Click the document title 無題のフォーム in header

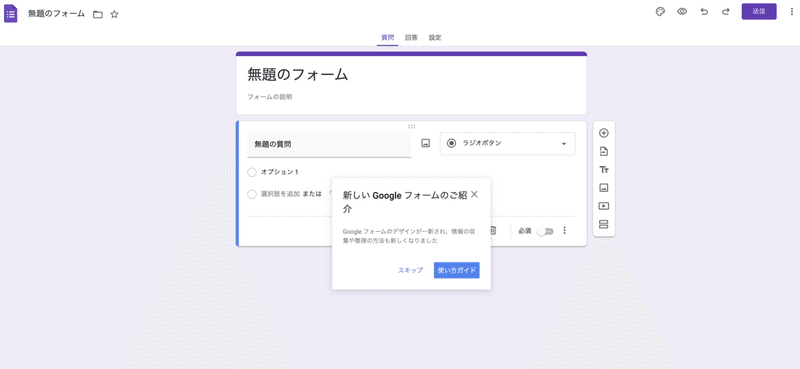click(56, 14)
